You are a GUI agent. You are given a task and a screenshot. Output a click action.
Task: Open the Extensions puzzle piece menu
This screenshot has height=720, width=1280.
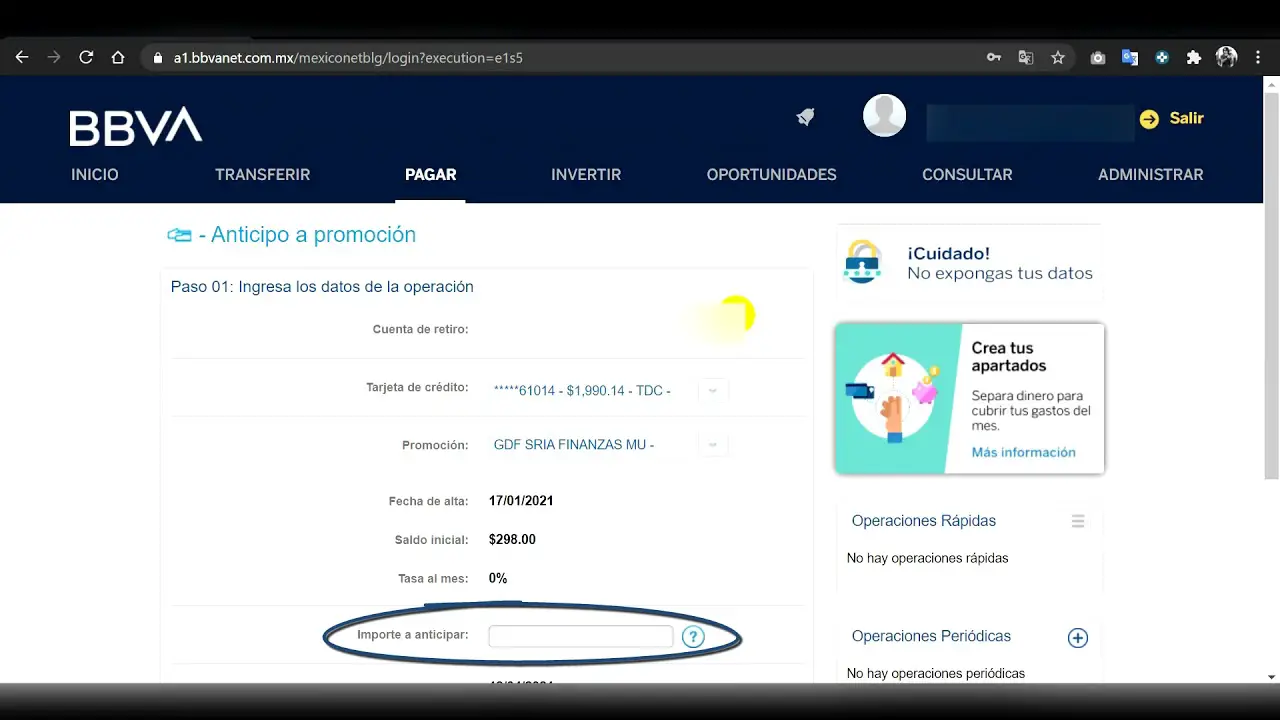(1194, 58)
